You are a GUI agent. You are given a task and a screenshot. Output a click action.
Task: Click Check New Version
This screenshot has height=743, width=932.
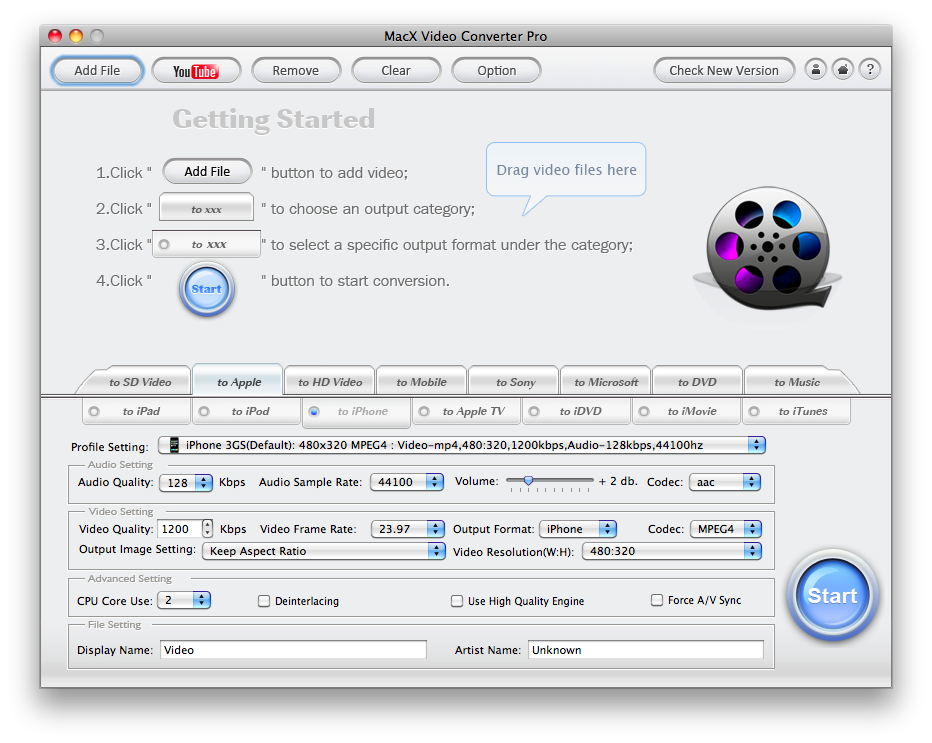[x=724, y=71]
